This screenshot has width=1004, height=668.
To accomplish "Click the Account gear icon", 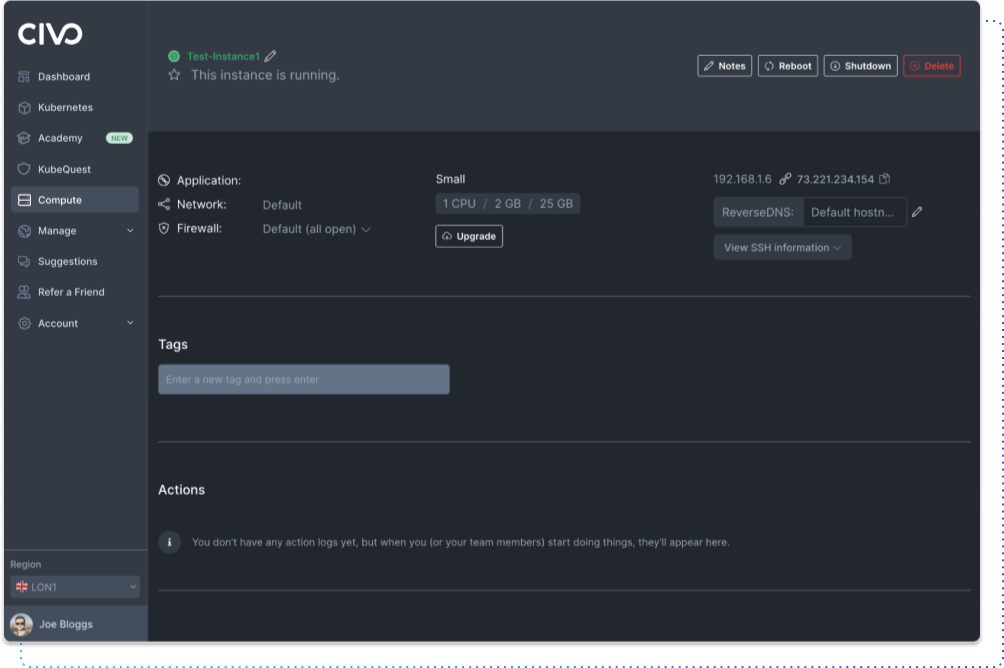I will tap(24, 323).
